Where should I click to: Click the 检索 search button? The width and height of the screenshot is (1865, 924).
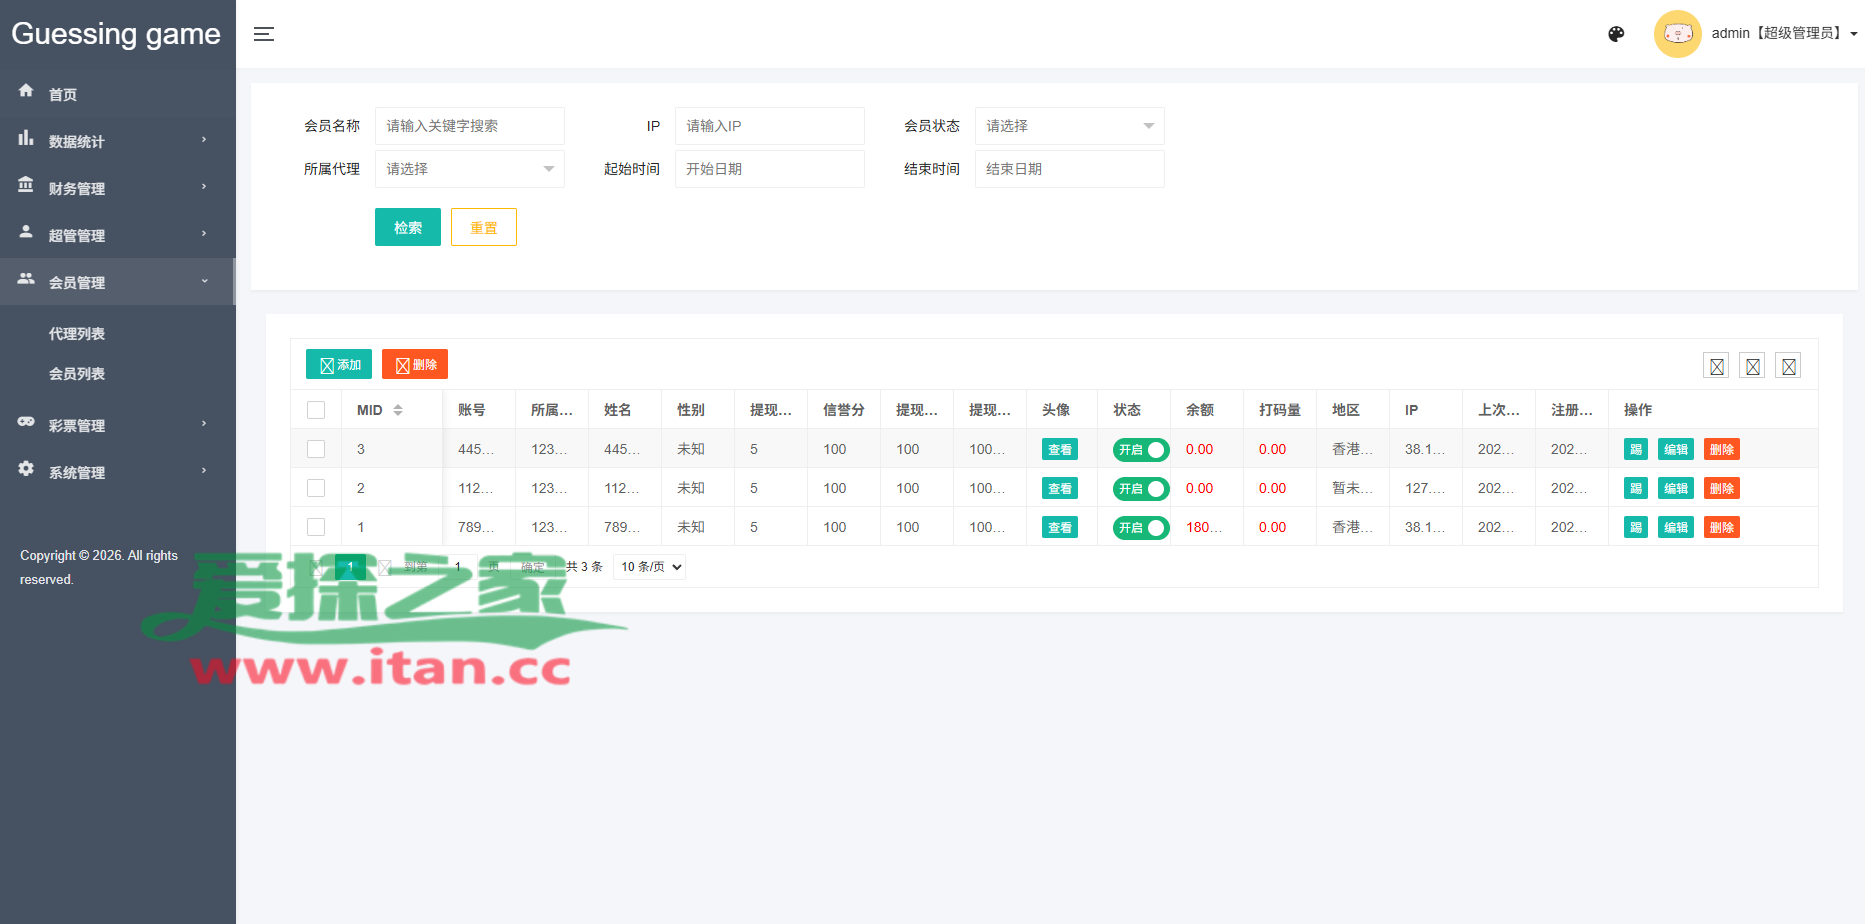[x=407, y=228]
